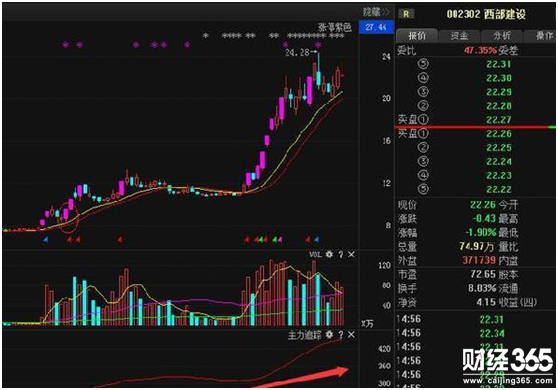Select sell level 5 price 22.31
The width and height of the screenshot is (558, 390).
pos(499,64)
